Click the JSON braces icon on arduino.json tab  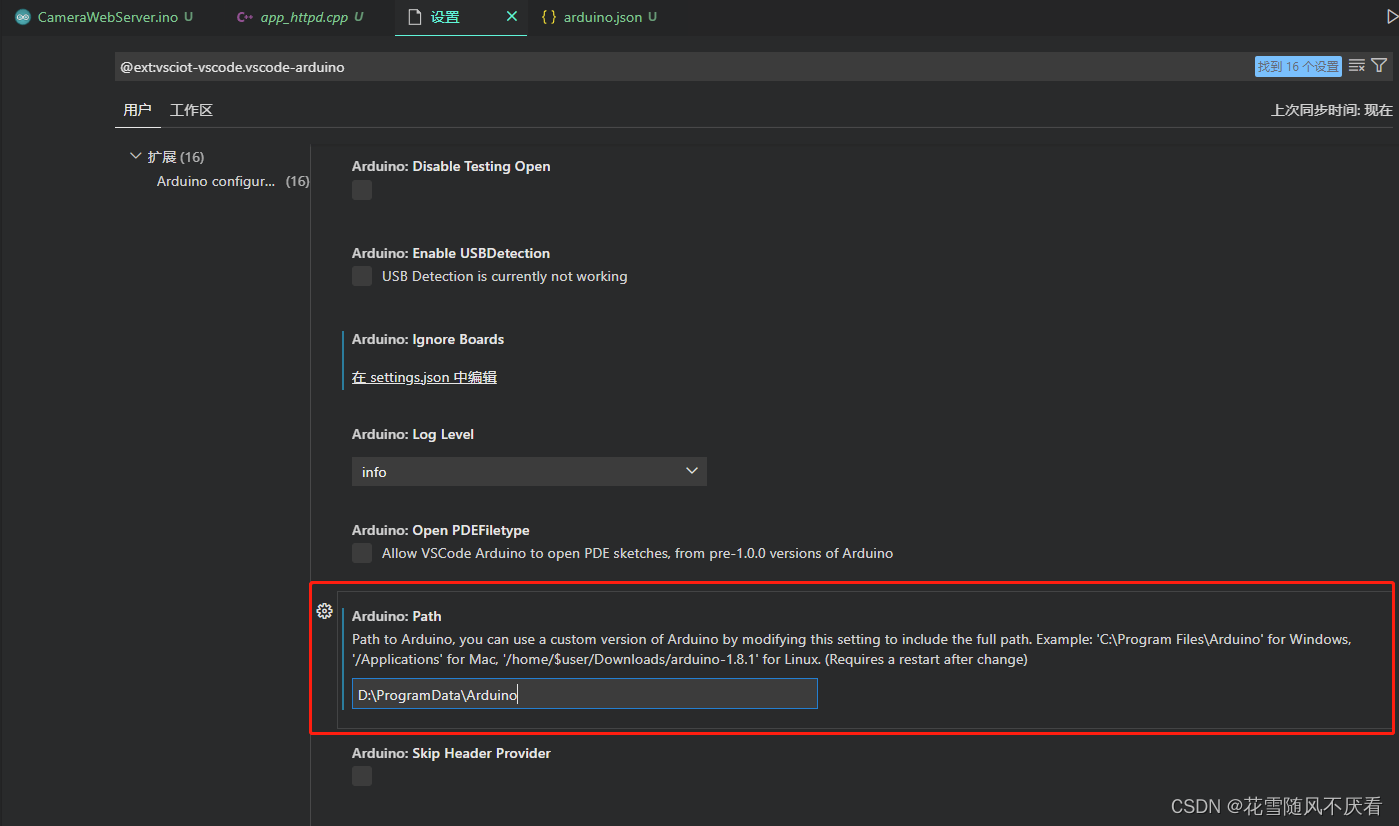pos(548,17)
